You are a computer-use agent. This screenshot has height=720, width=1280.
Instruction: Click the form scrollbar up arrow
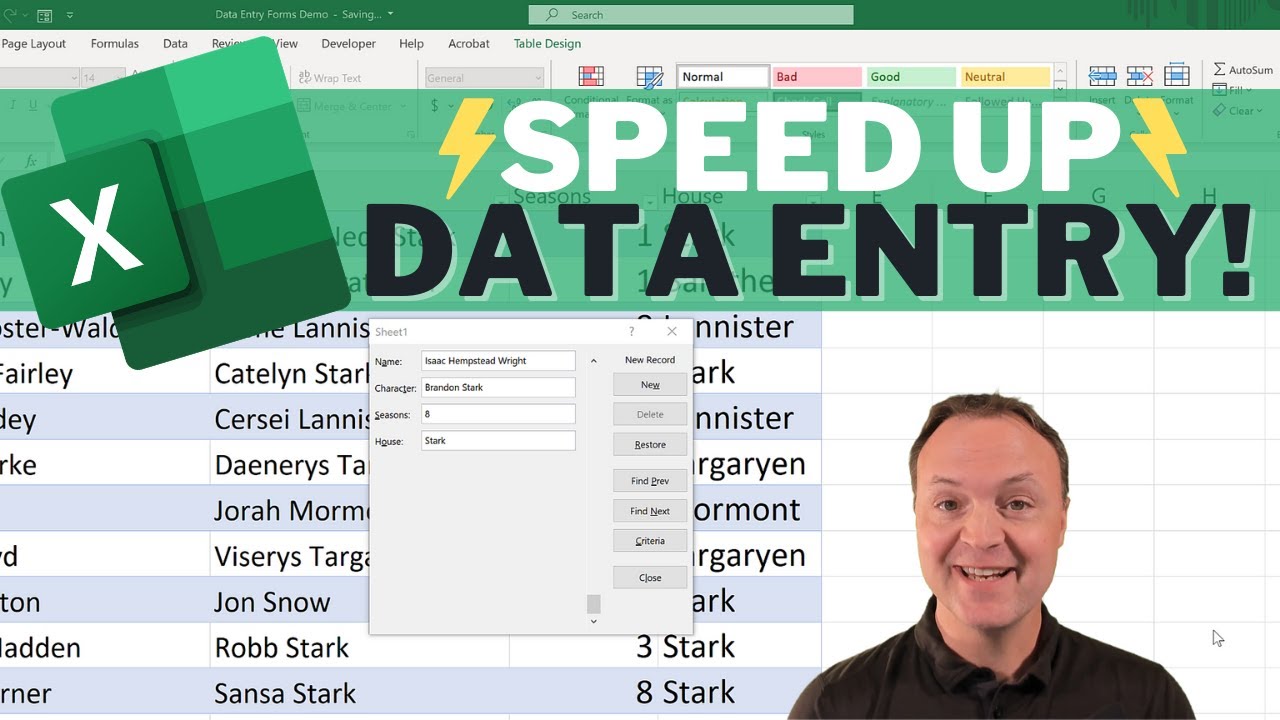(593, 361)
